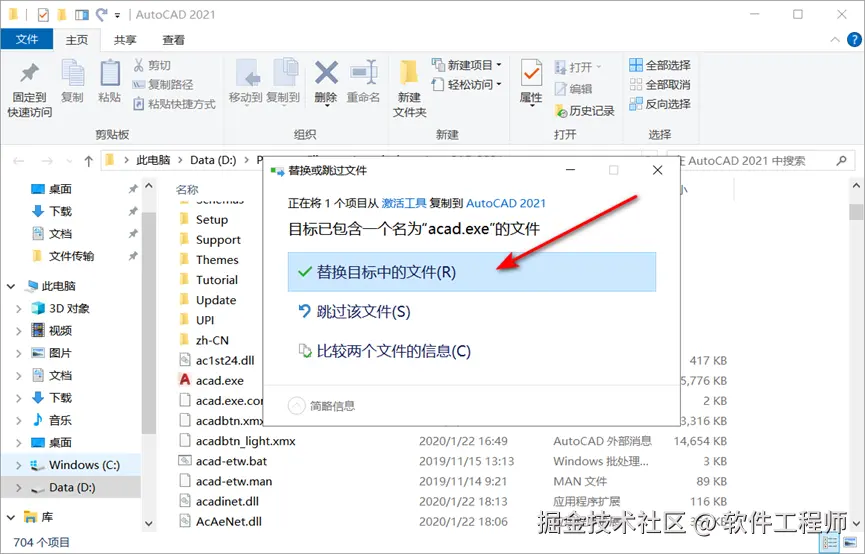Screen dimensions: 865x554
Task: Click the 激活工具 source folder link
Action: pos(403,203)
